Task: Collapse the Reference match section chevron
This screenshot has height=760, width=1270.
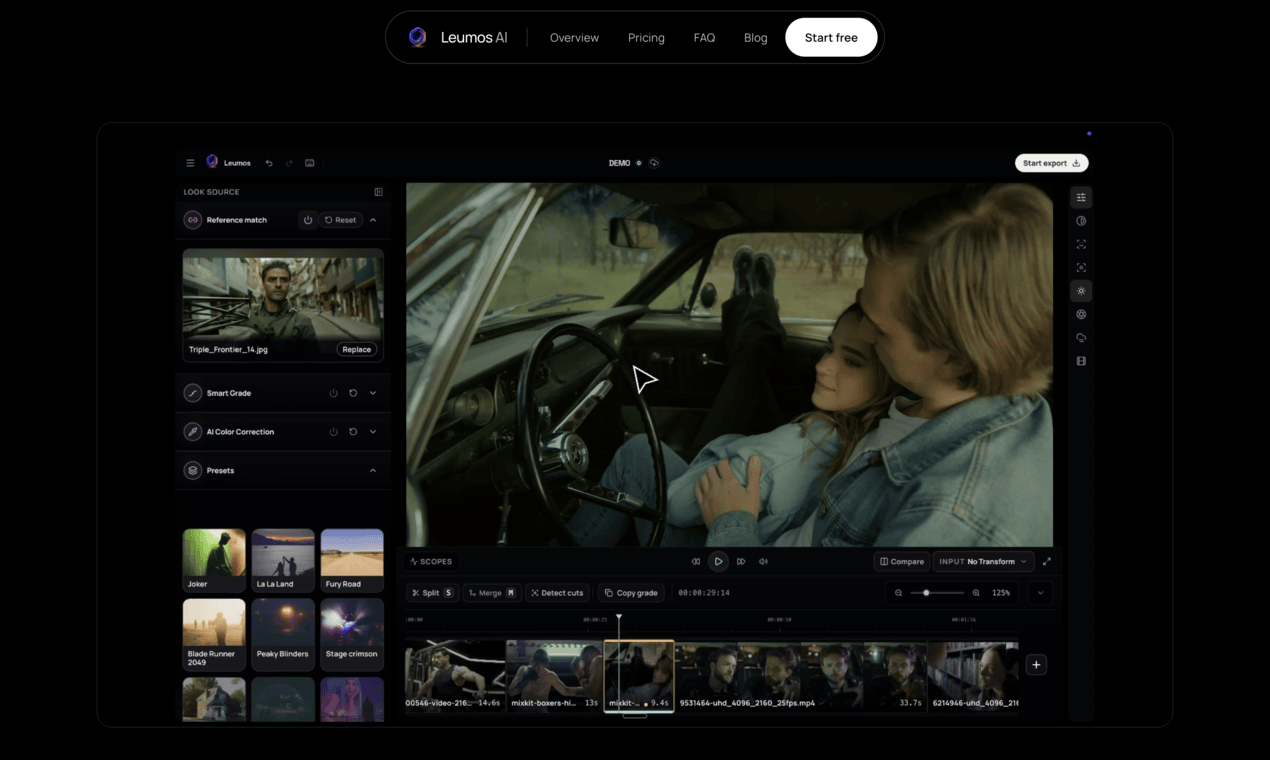Action: click(x=373, y=220)
